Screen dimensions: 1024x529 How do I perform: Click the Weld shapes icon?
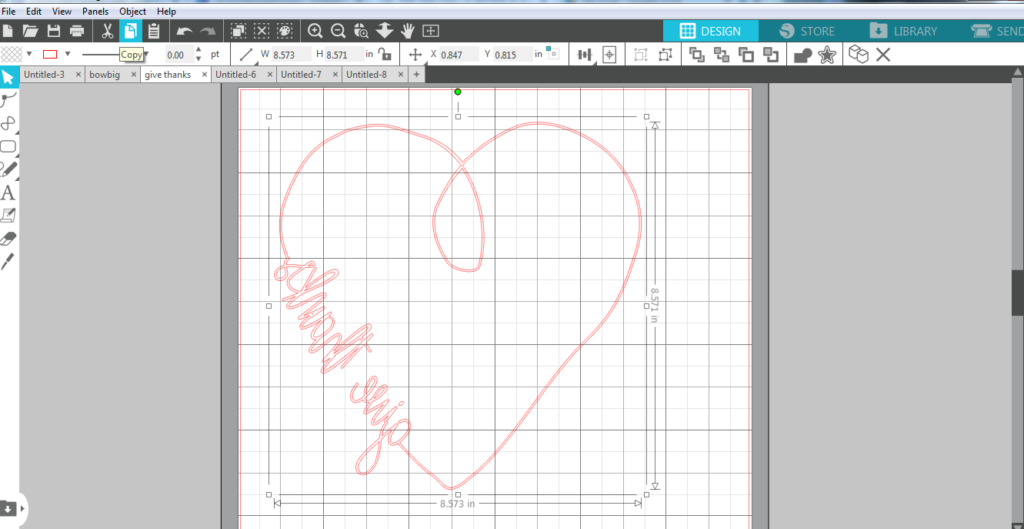(x=802, y=55)
